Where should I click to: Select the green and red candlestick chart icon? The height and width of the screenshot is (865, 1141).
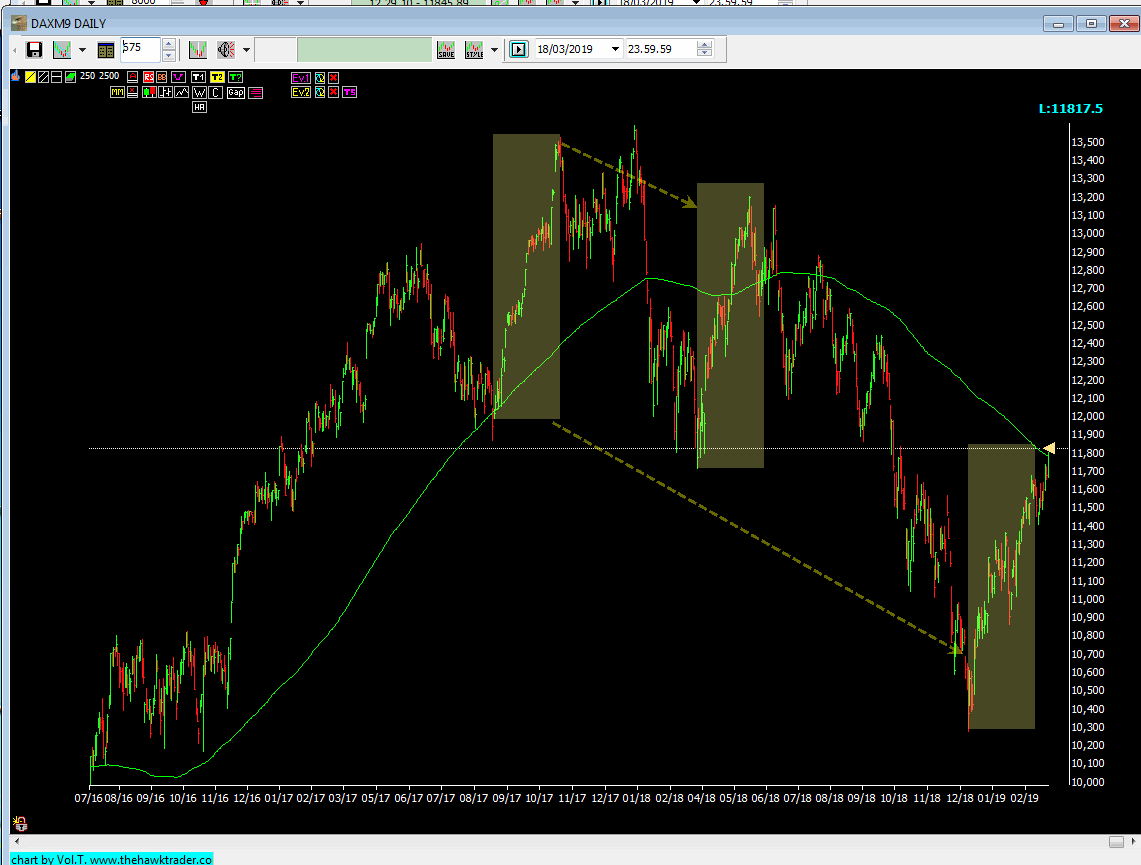(149, 92)
